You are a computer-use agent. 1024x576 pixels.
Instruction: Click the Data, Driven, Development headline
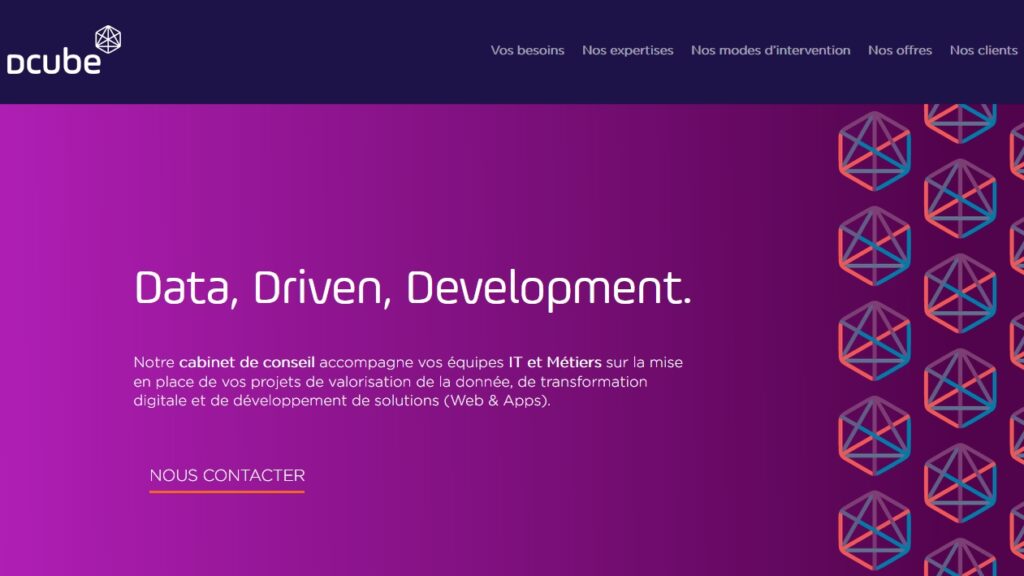tap(413, 291)
